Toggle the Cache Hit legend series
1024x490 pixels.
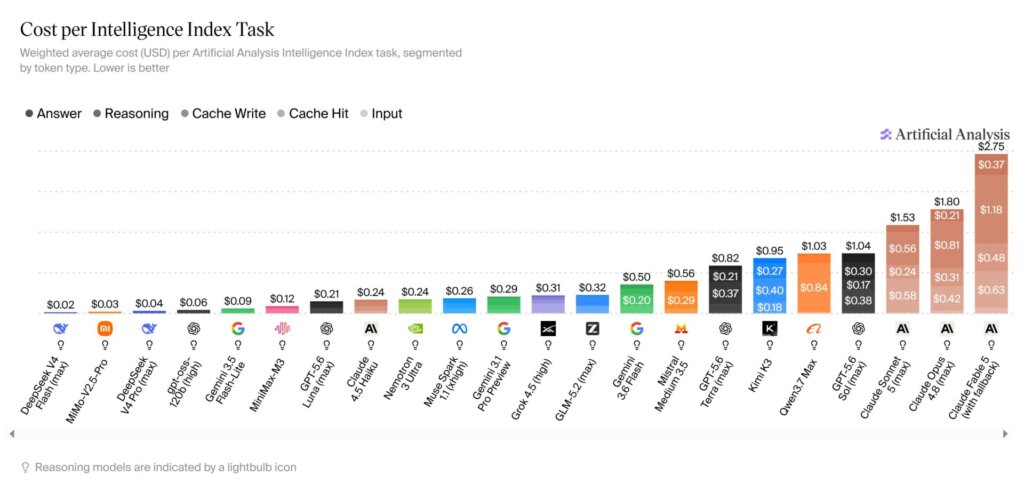313,114
